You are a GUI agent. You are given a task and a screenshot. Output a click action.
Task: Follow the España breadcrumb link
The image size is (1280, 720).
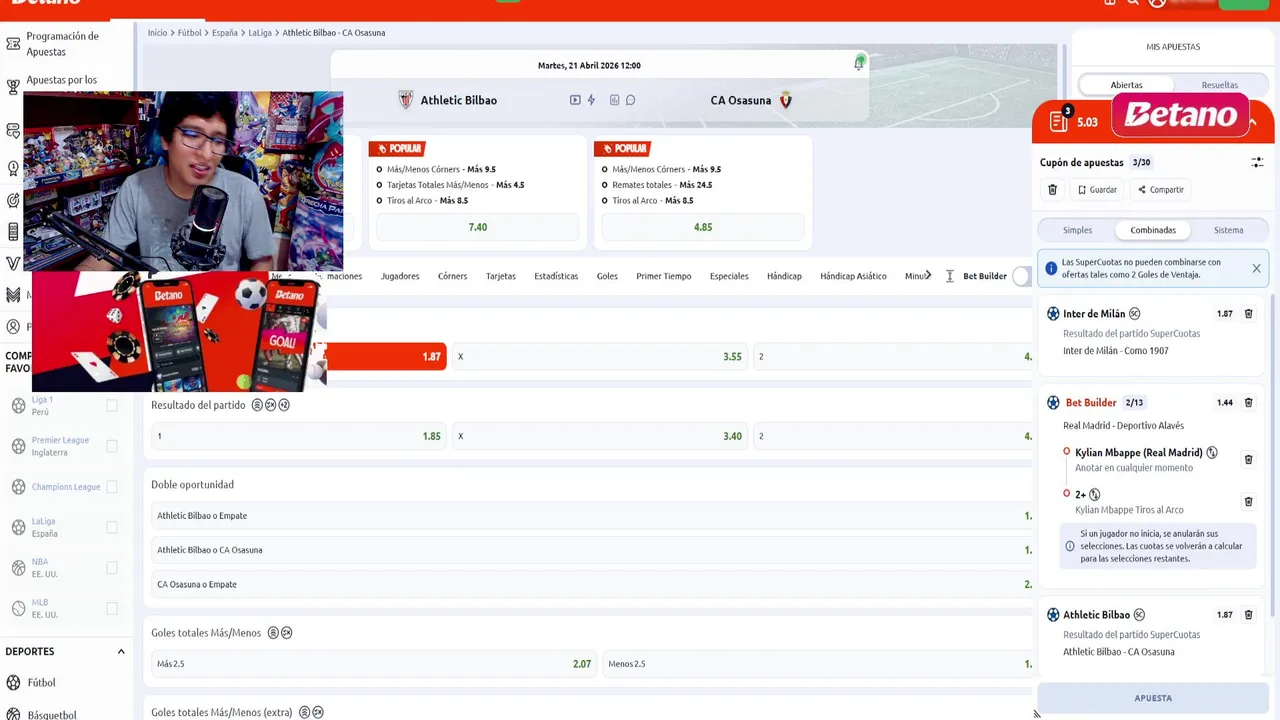click(x=225, y=33)
